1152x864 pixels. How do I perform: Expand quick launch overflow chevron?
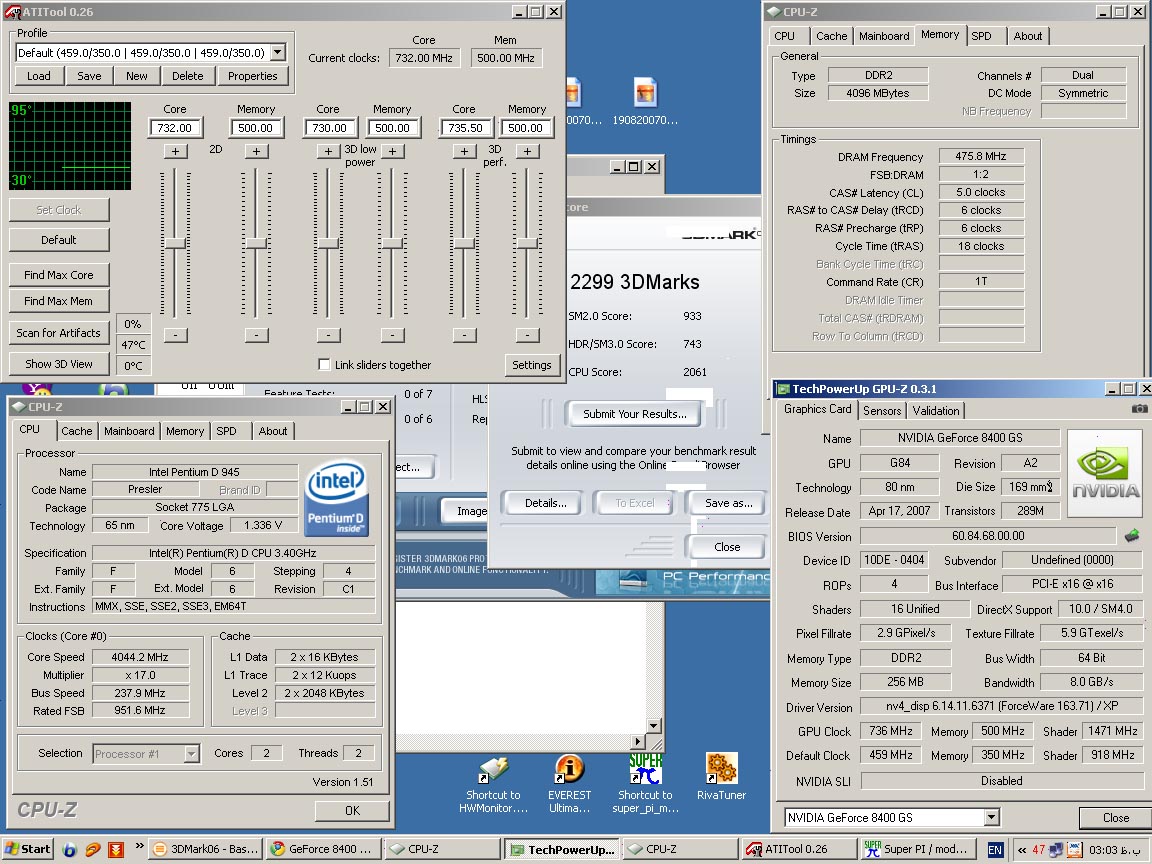click(139, 846)
